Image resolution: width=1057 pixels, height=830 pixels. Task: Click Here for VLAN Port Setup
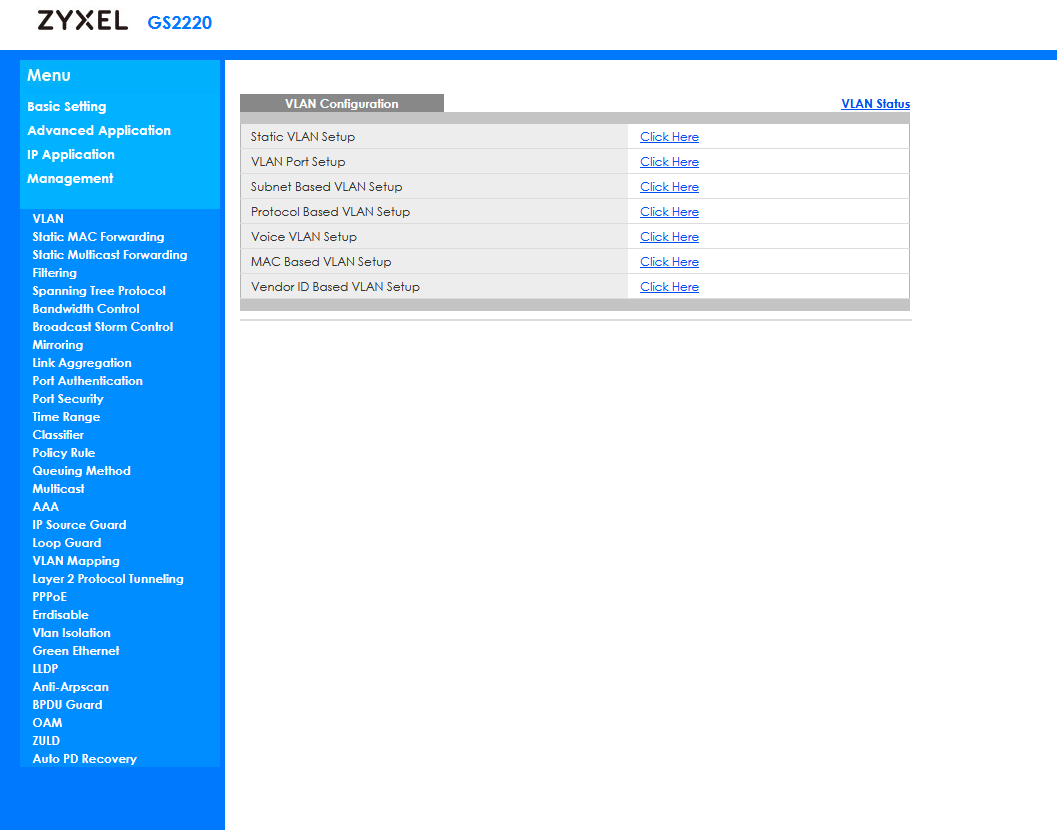(669, 162)
